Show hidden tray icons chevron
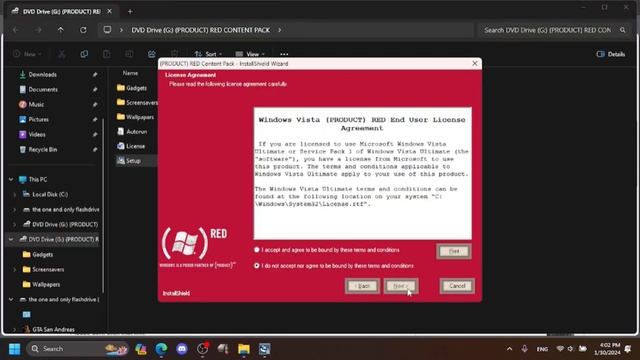This screenshot has height=360, width=640. point(509,349)
